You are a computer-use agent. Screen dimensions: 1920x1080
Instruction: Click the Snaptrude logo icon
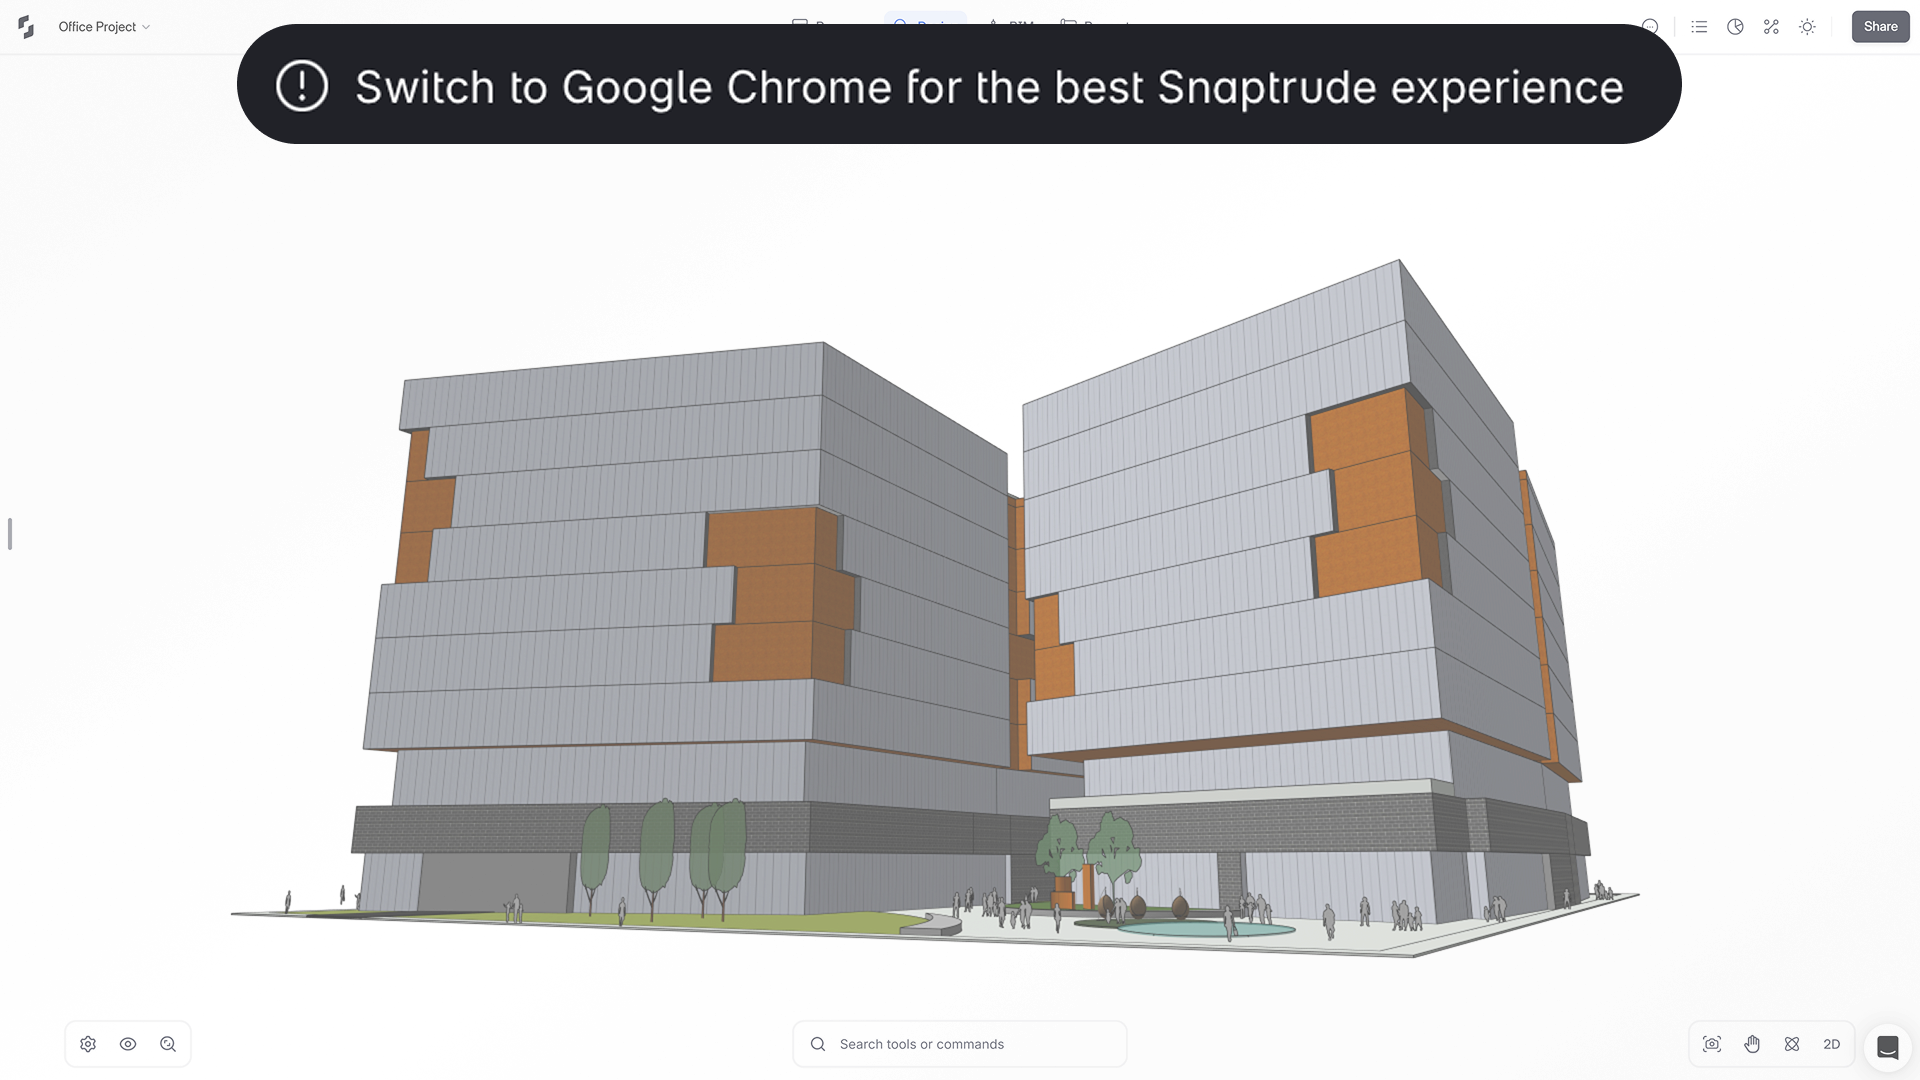point(26,27)
